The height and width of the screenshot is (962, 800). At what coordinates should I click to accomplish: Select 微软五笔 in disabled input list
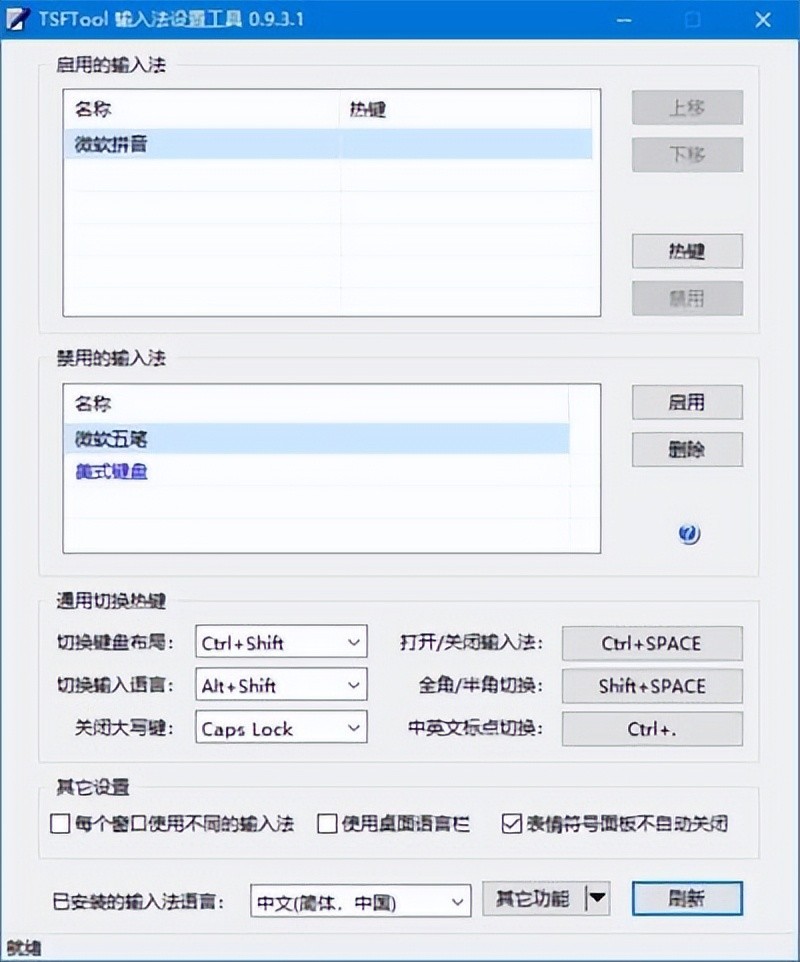pyautogui.click(x=112, y=438)
